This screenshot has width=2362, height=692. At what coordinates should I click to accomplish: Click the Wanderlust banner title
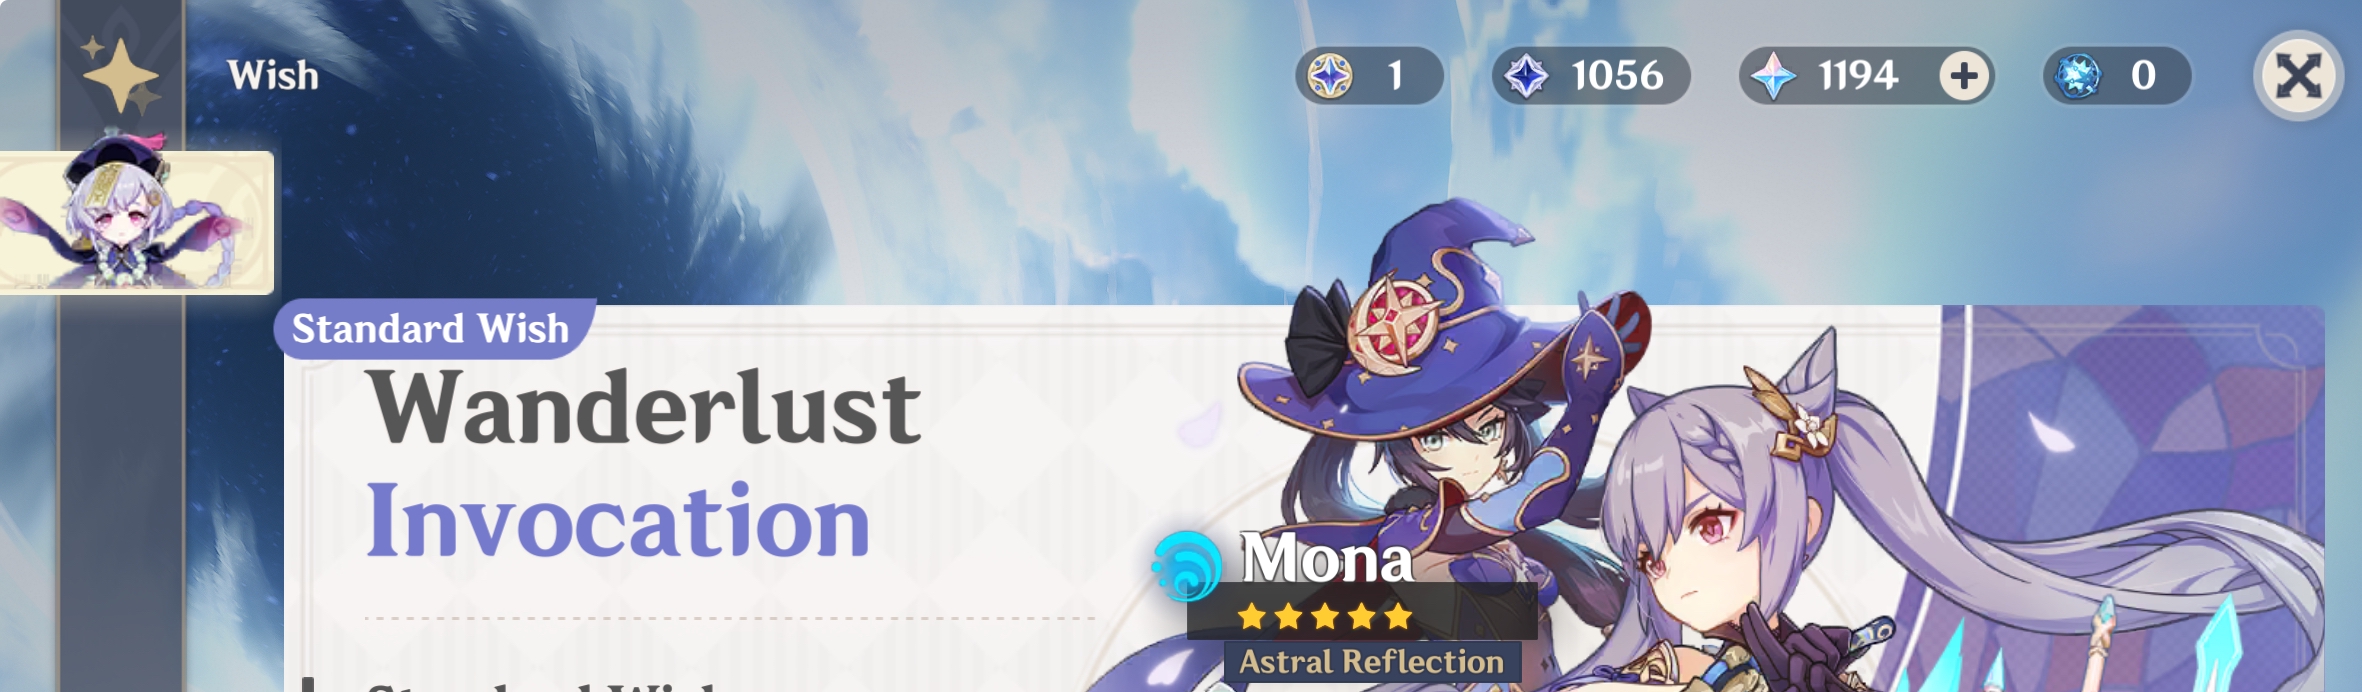pos(643,407)
